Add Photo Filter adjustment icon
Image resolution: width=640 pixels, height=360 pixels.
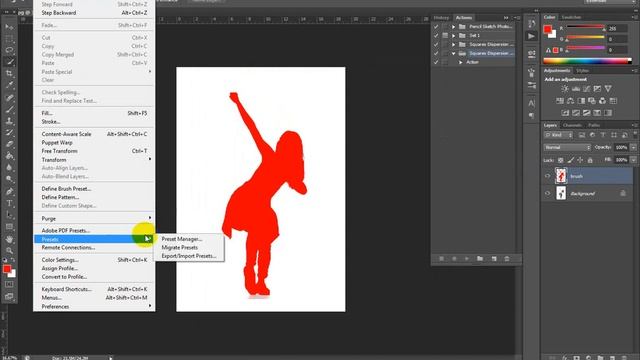[x=592, y=101]
